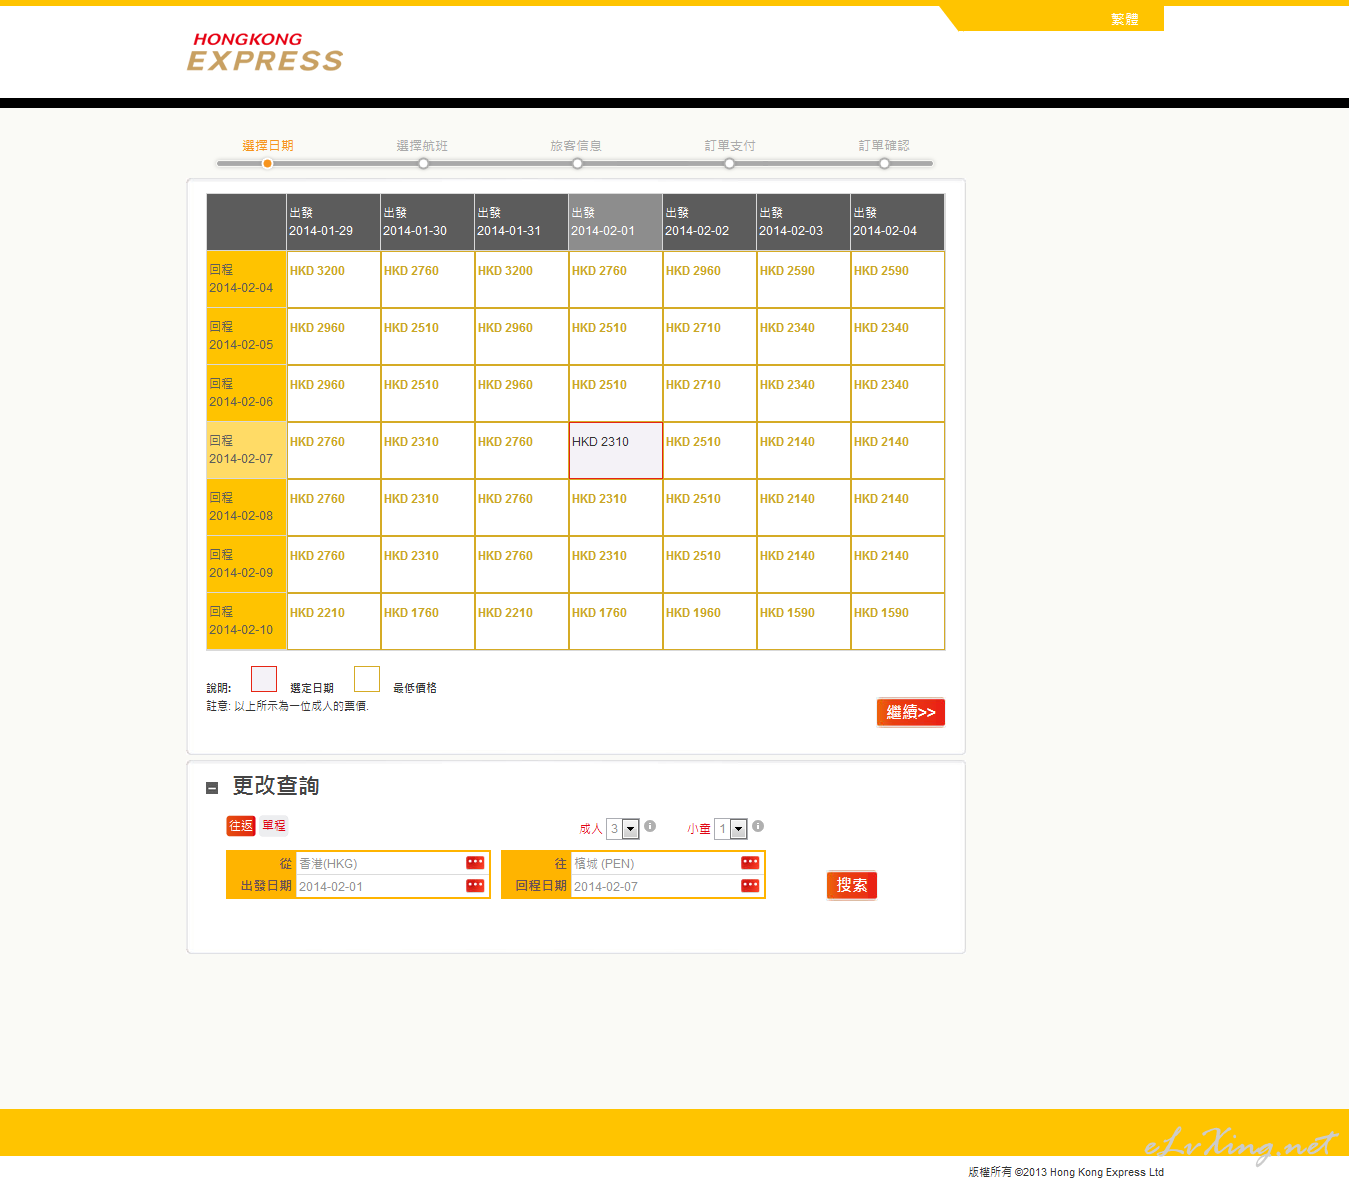The image size is (1349, 1179).
Task: Select departure column 2014-02-02
Action: [709, 222]
